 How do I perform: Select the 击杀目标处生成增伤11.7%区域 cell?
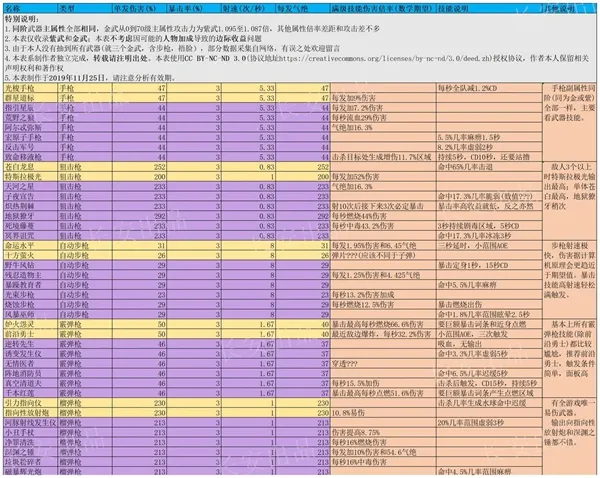(x=383, y=157)
